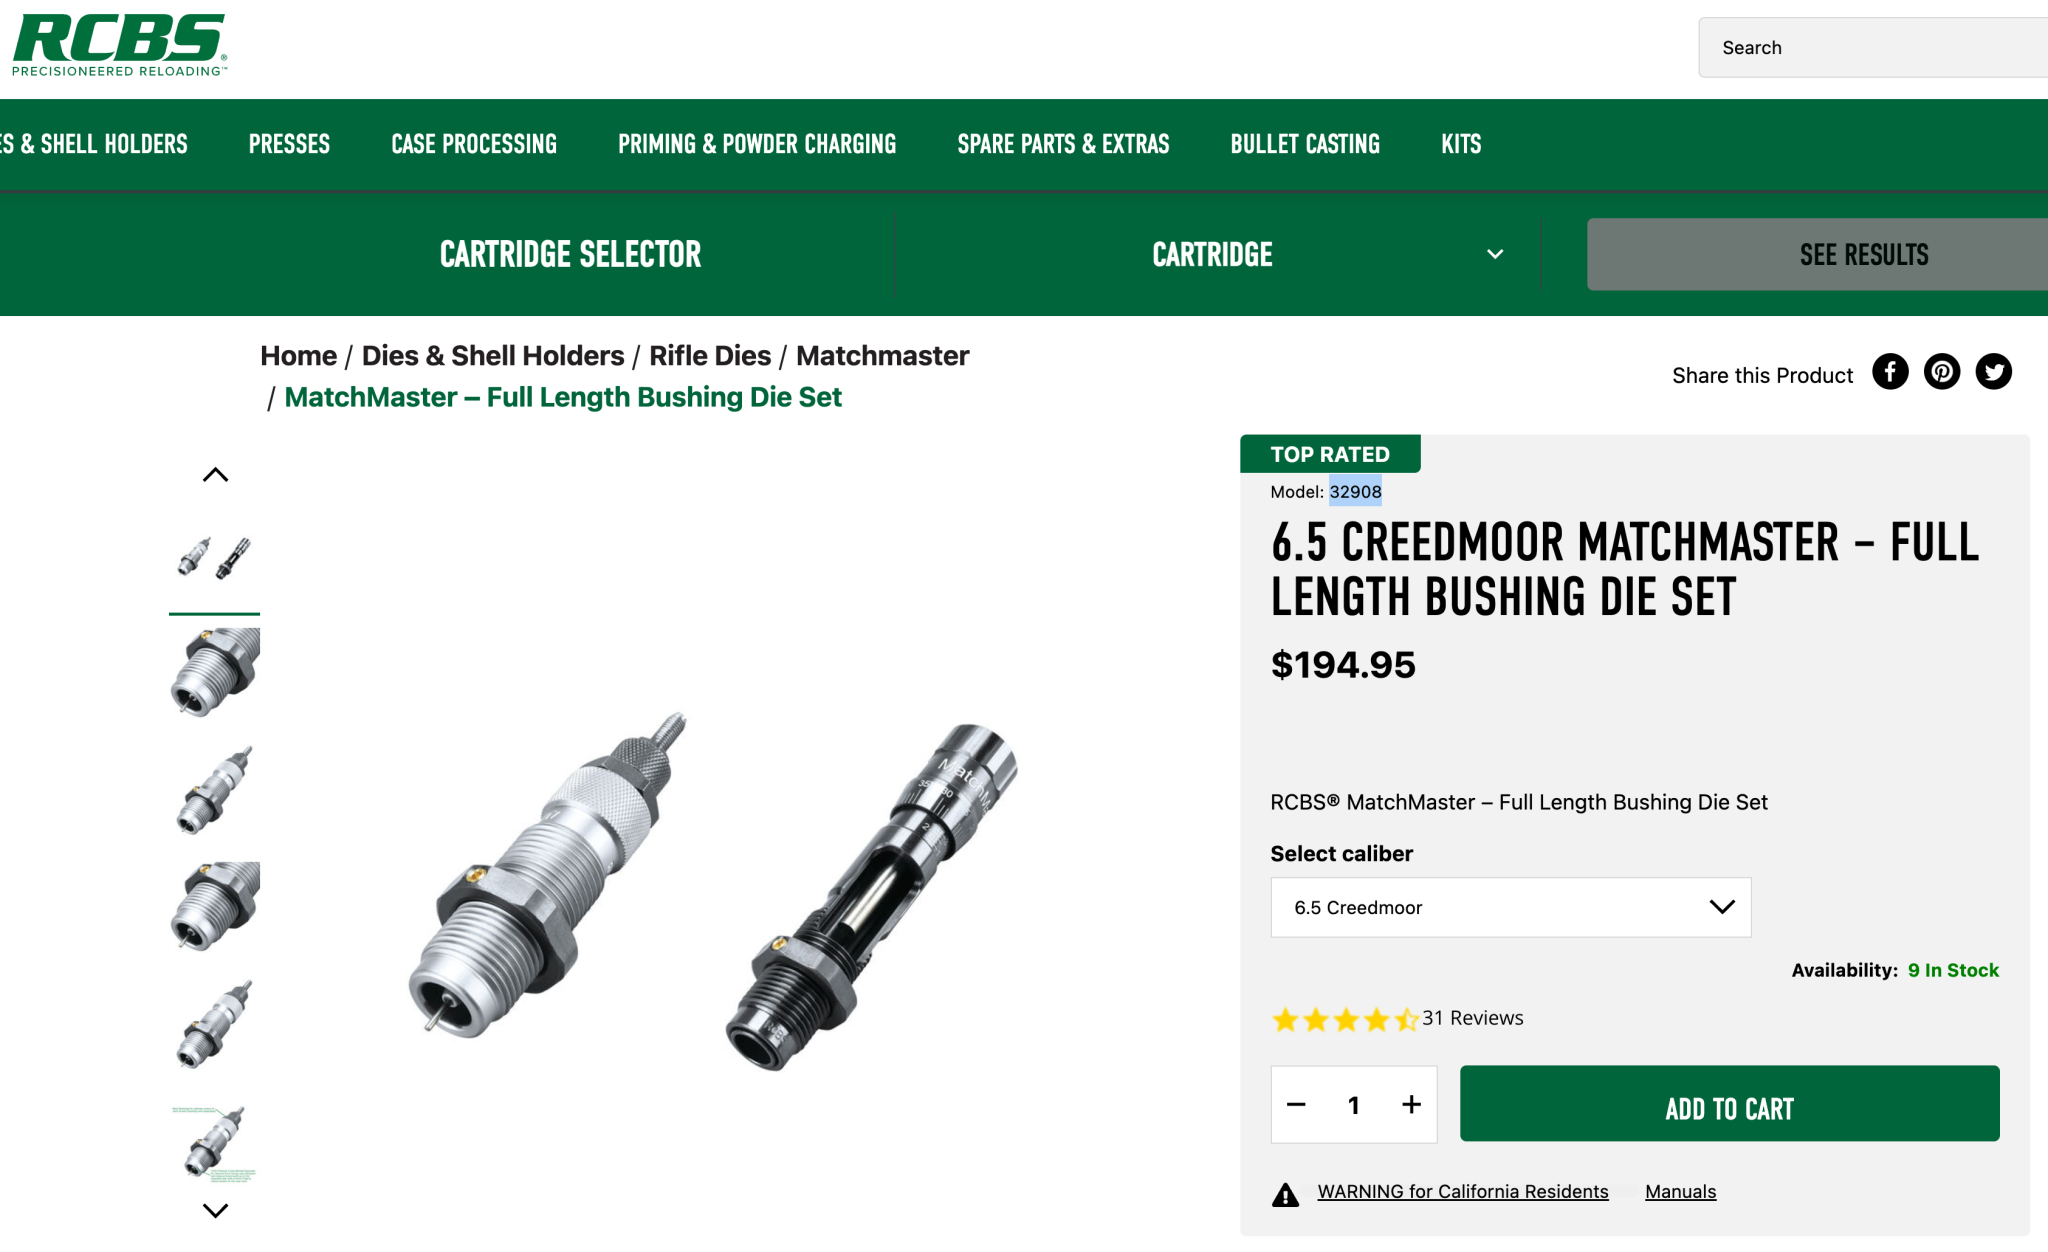Screen dimensions: 2048x1252
Task: Decrease quantity with minus button
Action: tap(1296, 1104)
